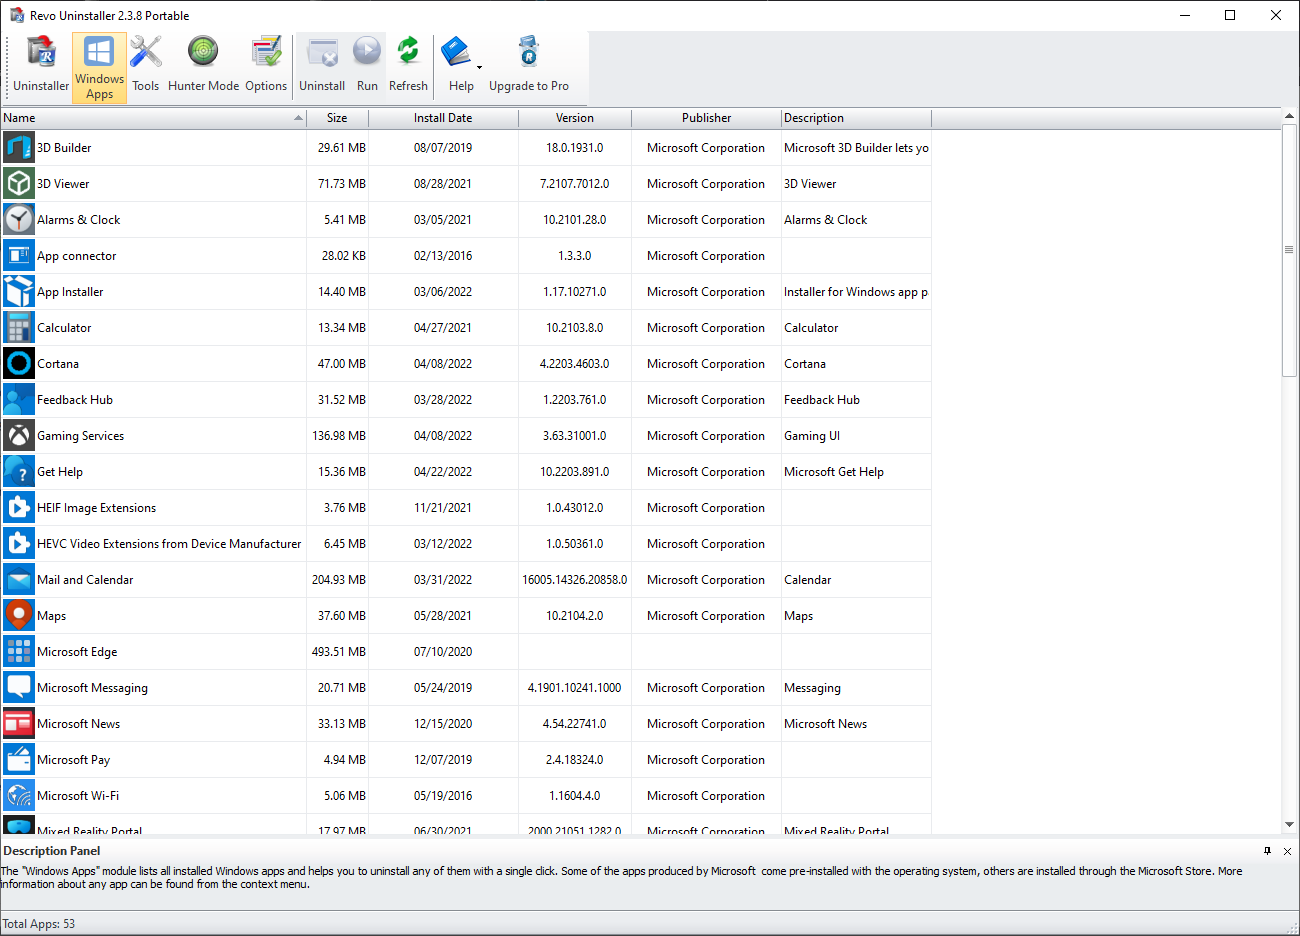Screen dimensions: 1300x936
Task: Close the Description Panel
Action: tap(1287, 851)
